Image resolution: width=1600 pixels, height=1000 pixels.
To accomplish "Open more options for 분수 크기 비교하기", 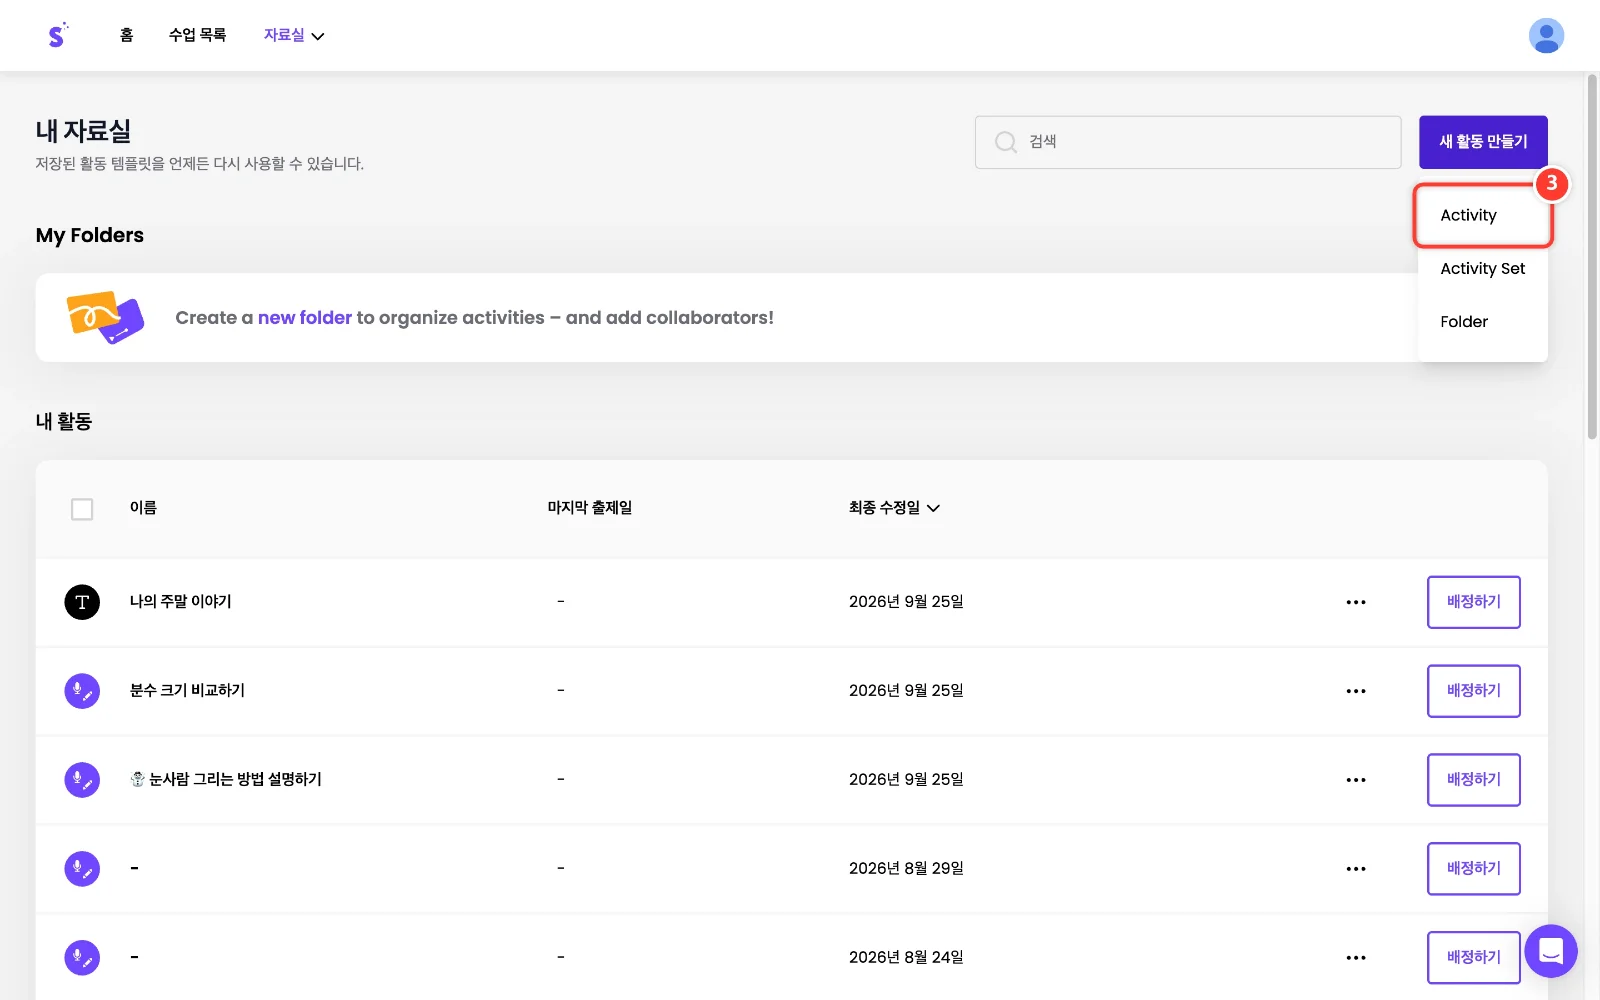I will (1356, 691).
